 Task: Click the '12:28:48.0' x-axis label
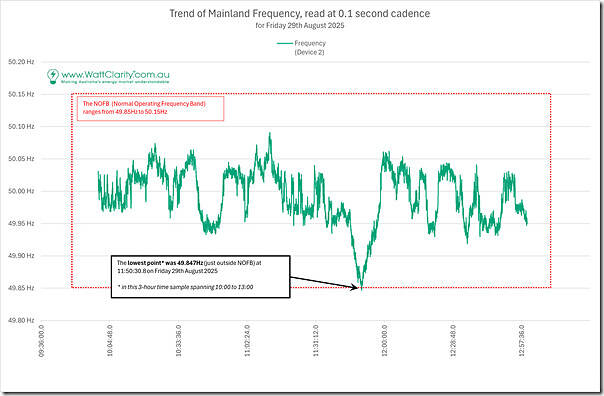click(x=453, y=341)
